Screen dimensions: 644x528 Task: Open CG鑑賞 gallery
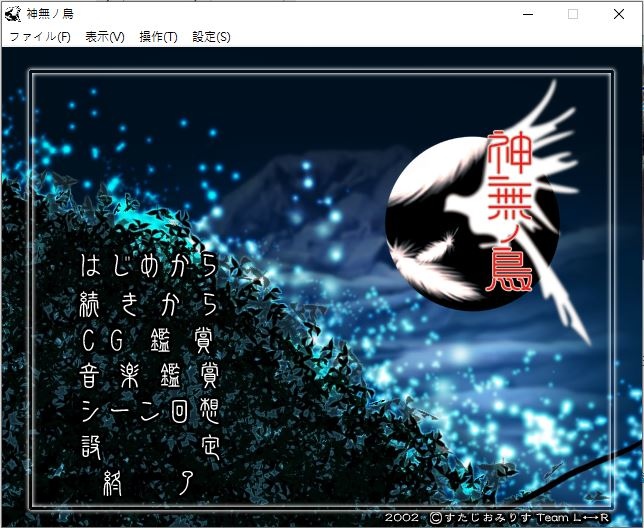coord(149,340)
